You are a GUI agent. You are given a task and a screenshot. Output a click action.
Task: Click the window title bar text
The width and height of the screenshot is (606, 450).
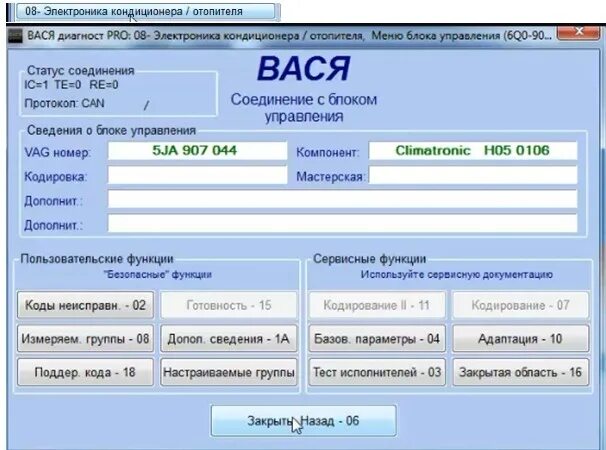tap(289, 36)
